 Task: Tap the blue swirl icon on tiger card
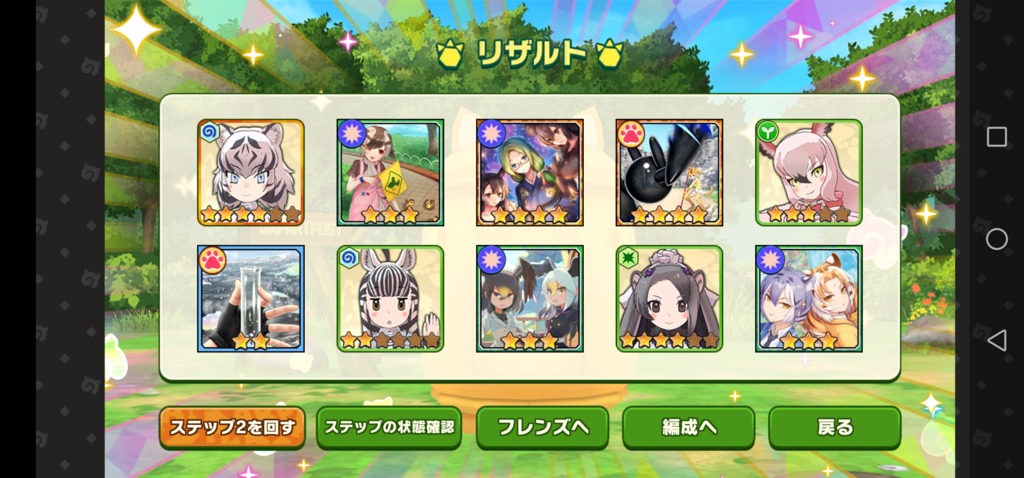[209, 131]
